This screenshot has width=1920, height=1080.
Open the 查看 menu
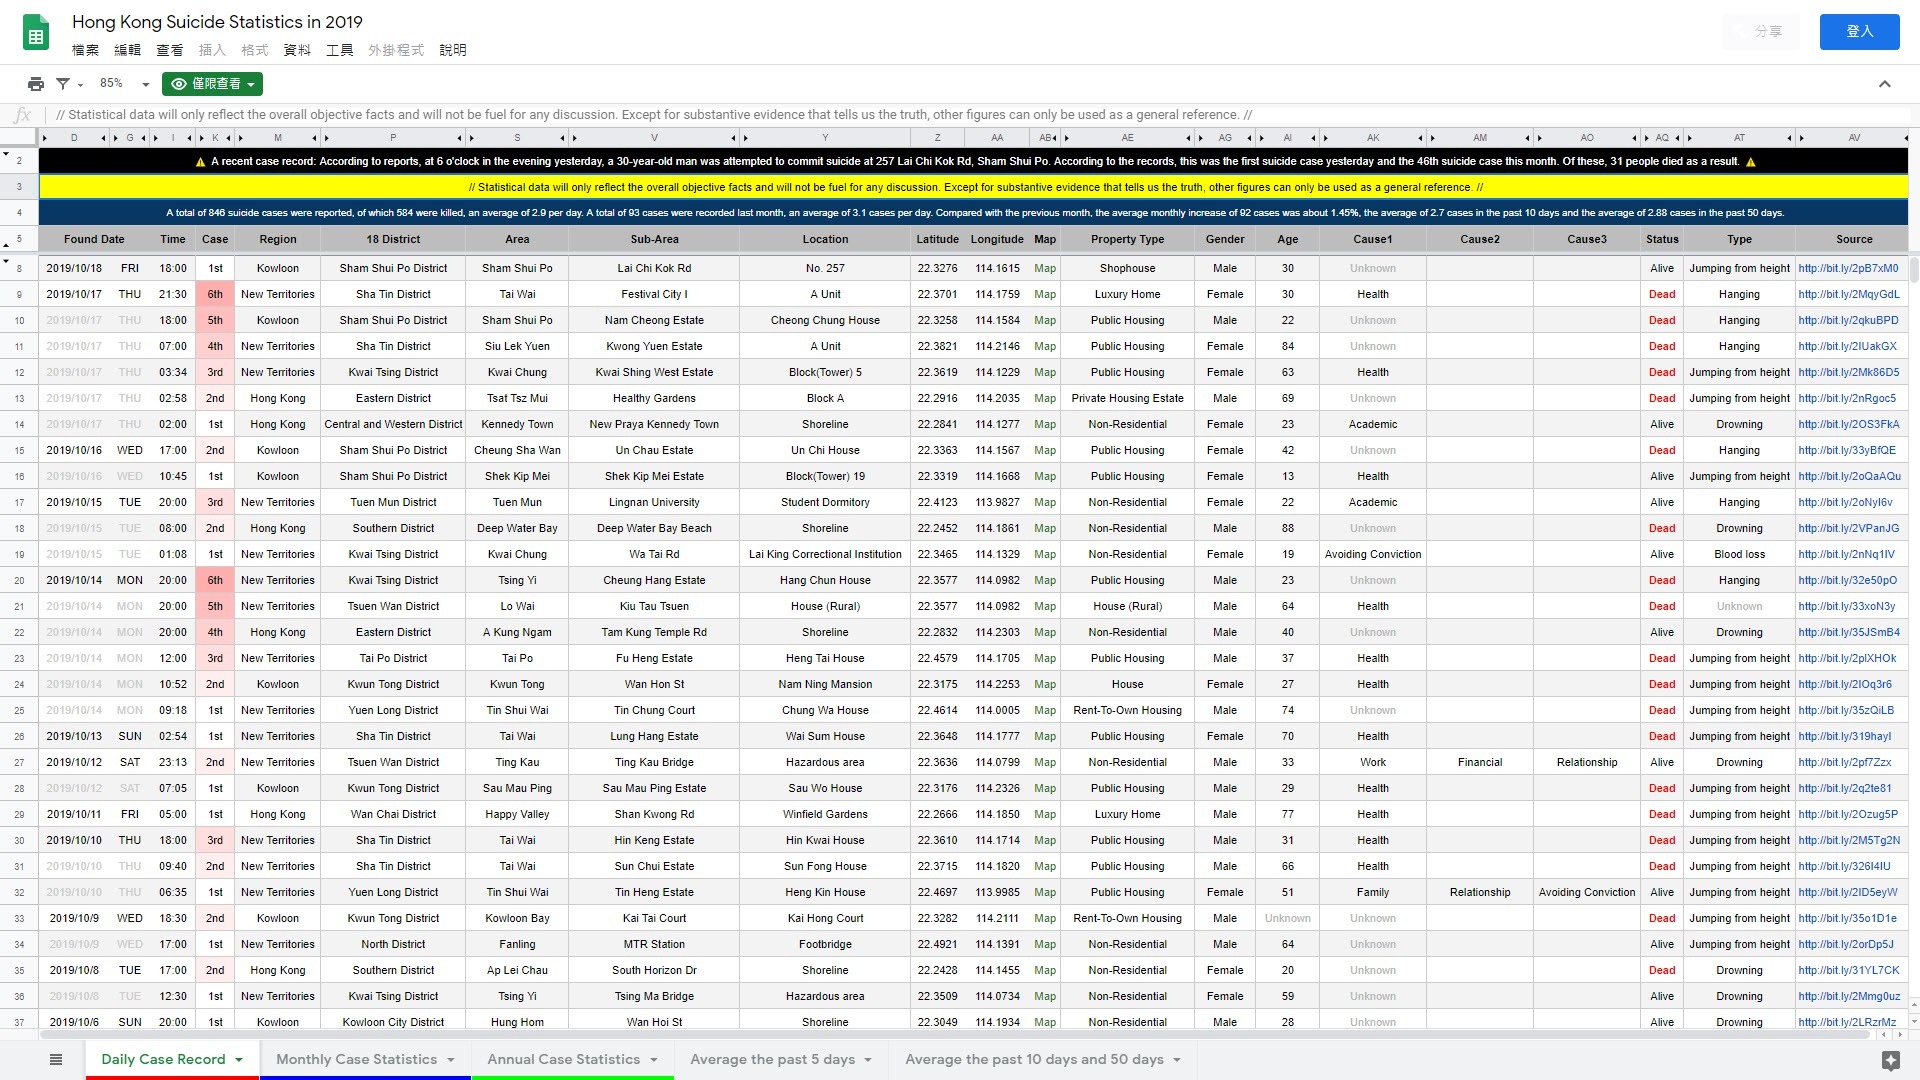(169, 50)
